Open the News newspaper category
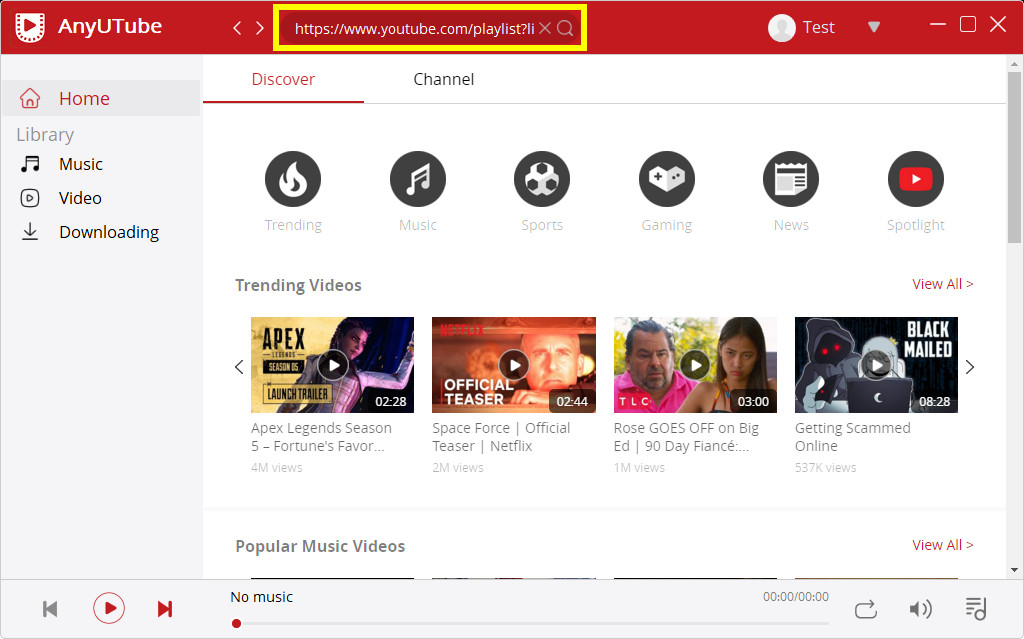 pos(791,179)
